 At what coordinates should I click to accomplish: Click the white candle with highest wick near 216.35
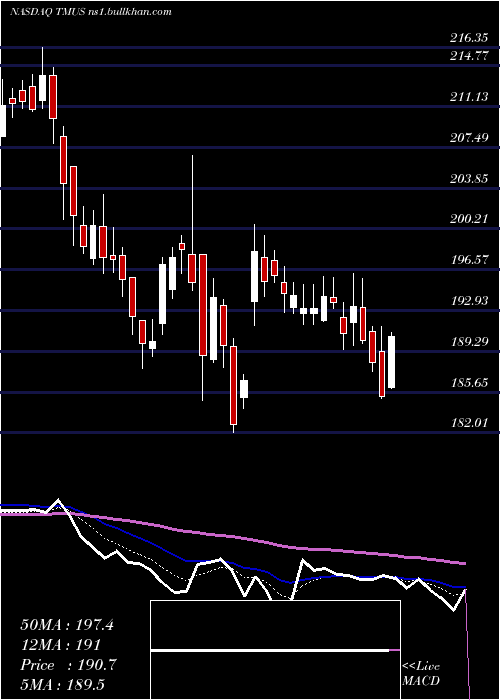tap(42, 88)
